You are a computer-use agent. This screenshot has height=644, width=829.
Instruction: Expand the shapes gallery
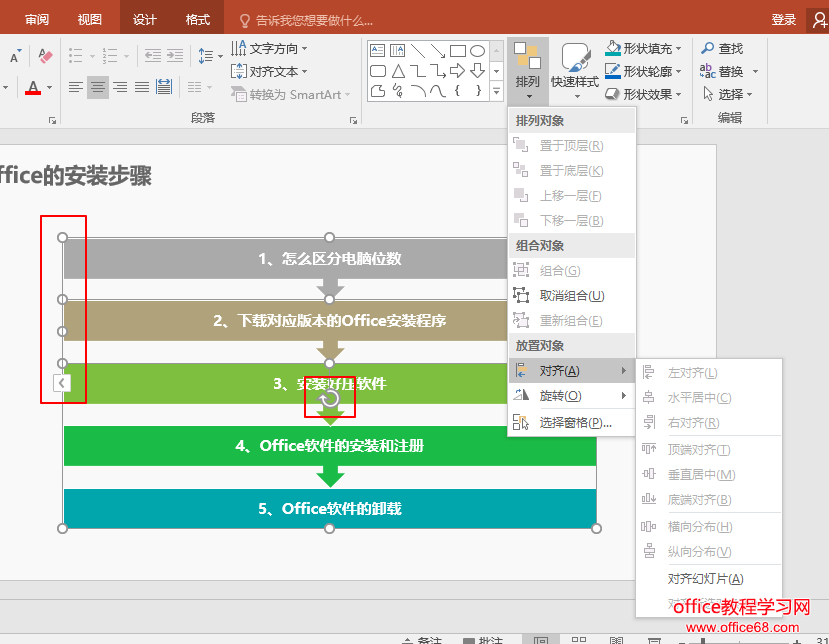496,91
